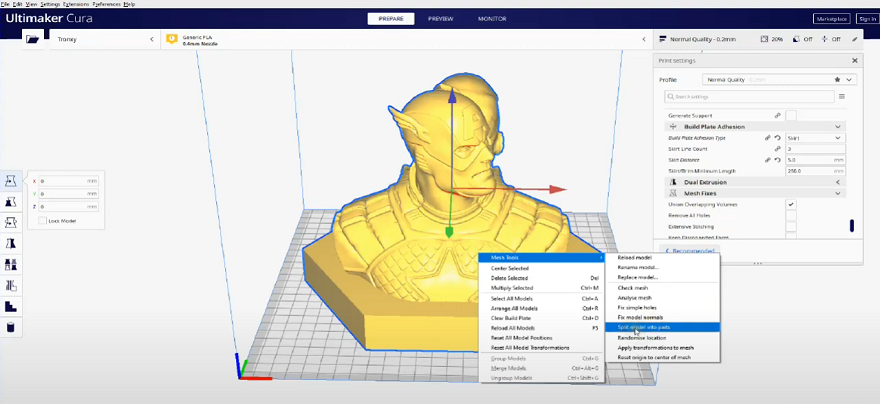Open the Settings menu
Screen dimensions: 880x404
(x=51, y=4)
